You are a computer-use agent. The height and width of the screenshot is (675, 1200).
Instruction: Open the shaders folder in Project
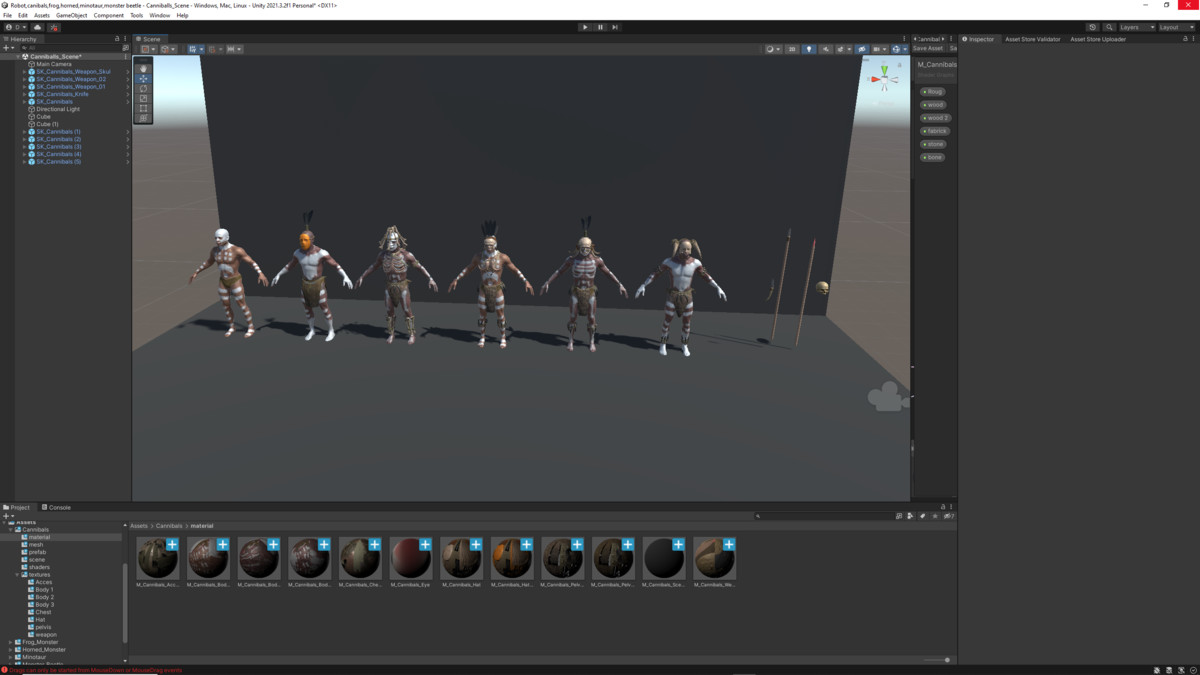pyautogui.click(x=39, y=567)
